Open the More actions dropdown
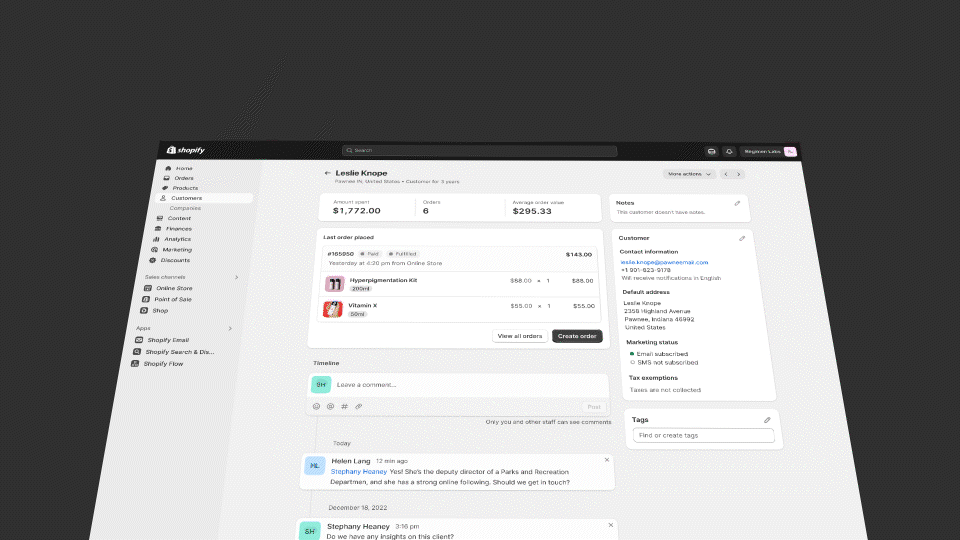Screen dimensions: 960x540 [x=689, y=174]
